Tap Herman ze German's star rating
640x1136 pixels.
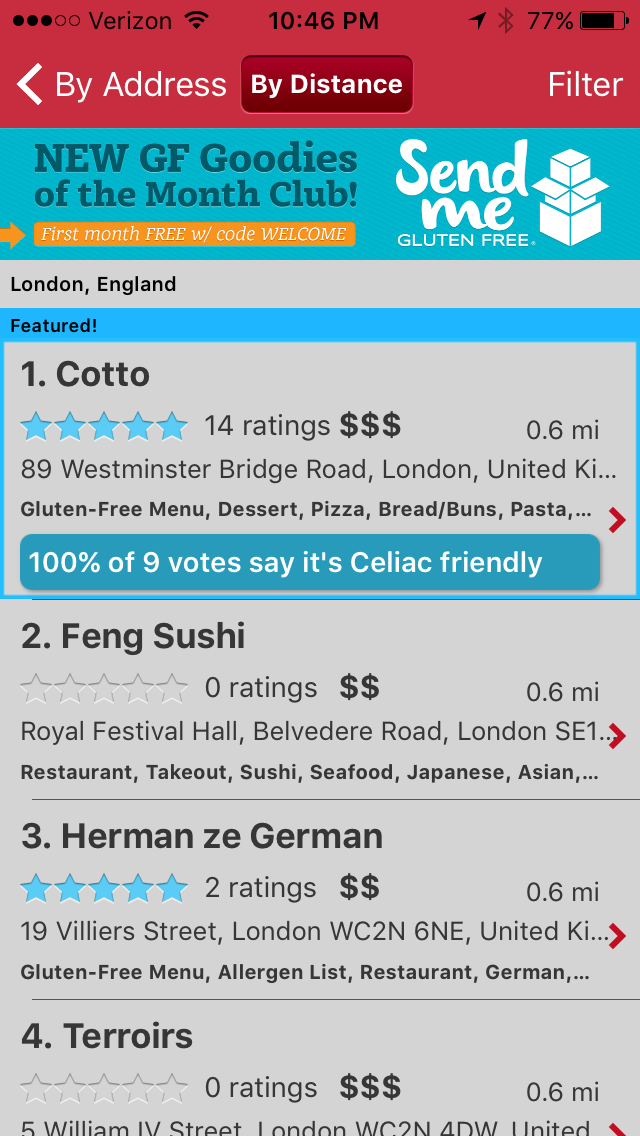click(x=104, y=888)
